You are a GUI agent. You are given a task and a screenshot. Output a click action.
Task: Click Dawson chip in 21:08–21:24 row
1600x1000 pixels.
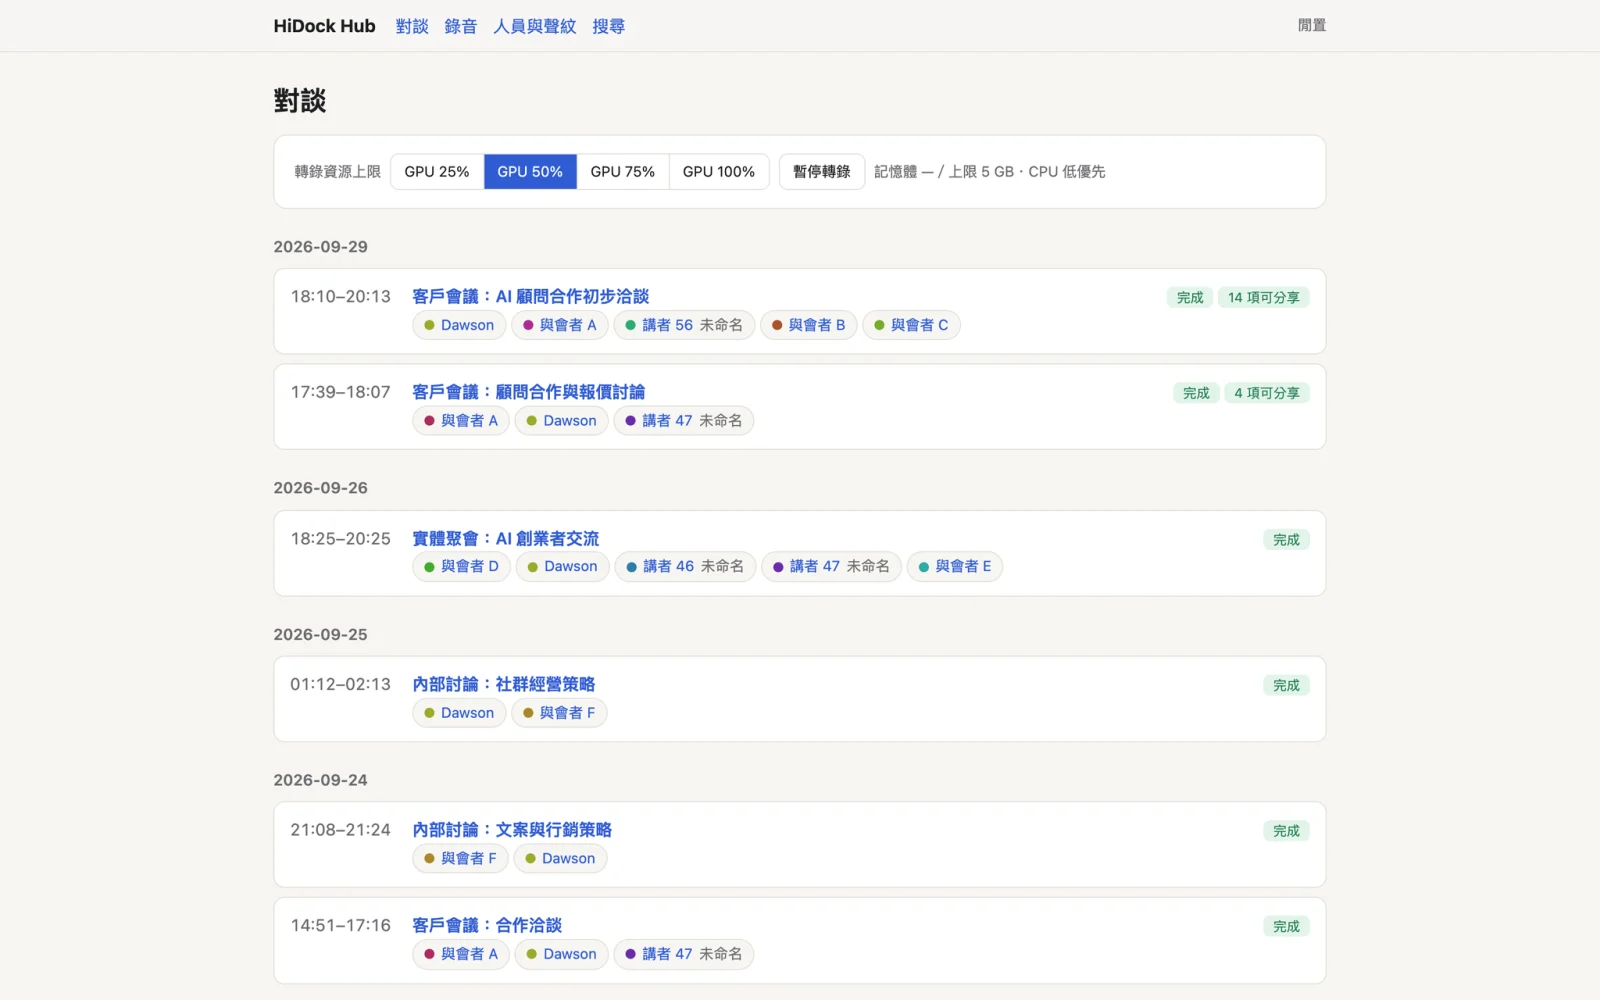pos(560,858)
